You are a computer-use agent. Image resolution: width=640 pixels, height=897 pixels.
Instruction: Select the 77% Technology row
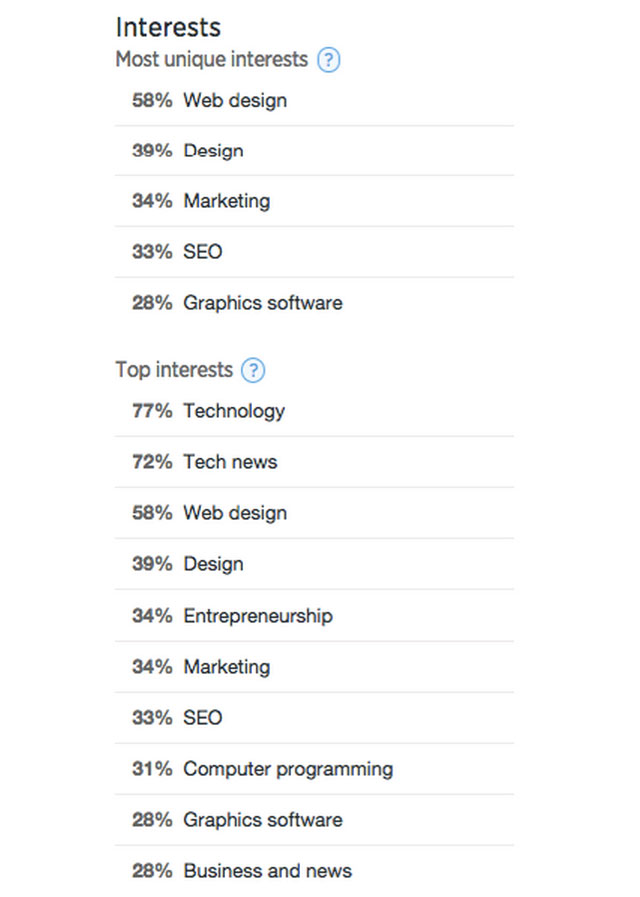coord(234,411)
